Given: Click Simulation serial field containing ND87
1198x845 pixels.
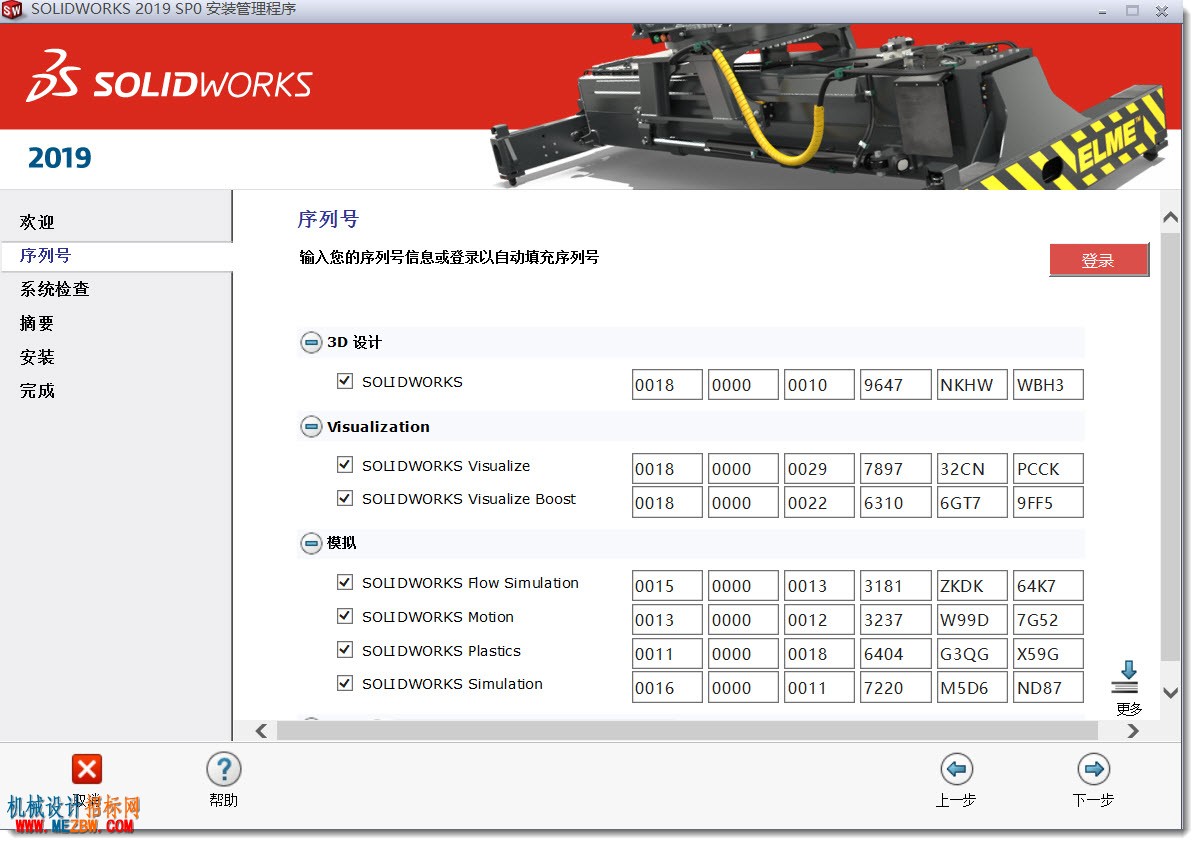Looking at the screenshot, I should click(1048, 688).
